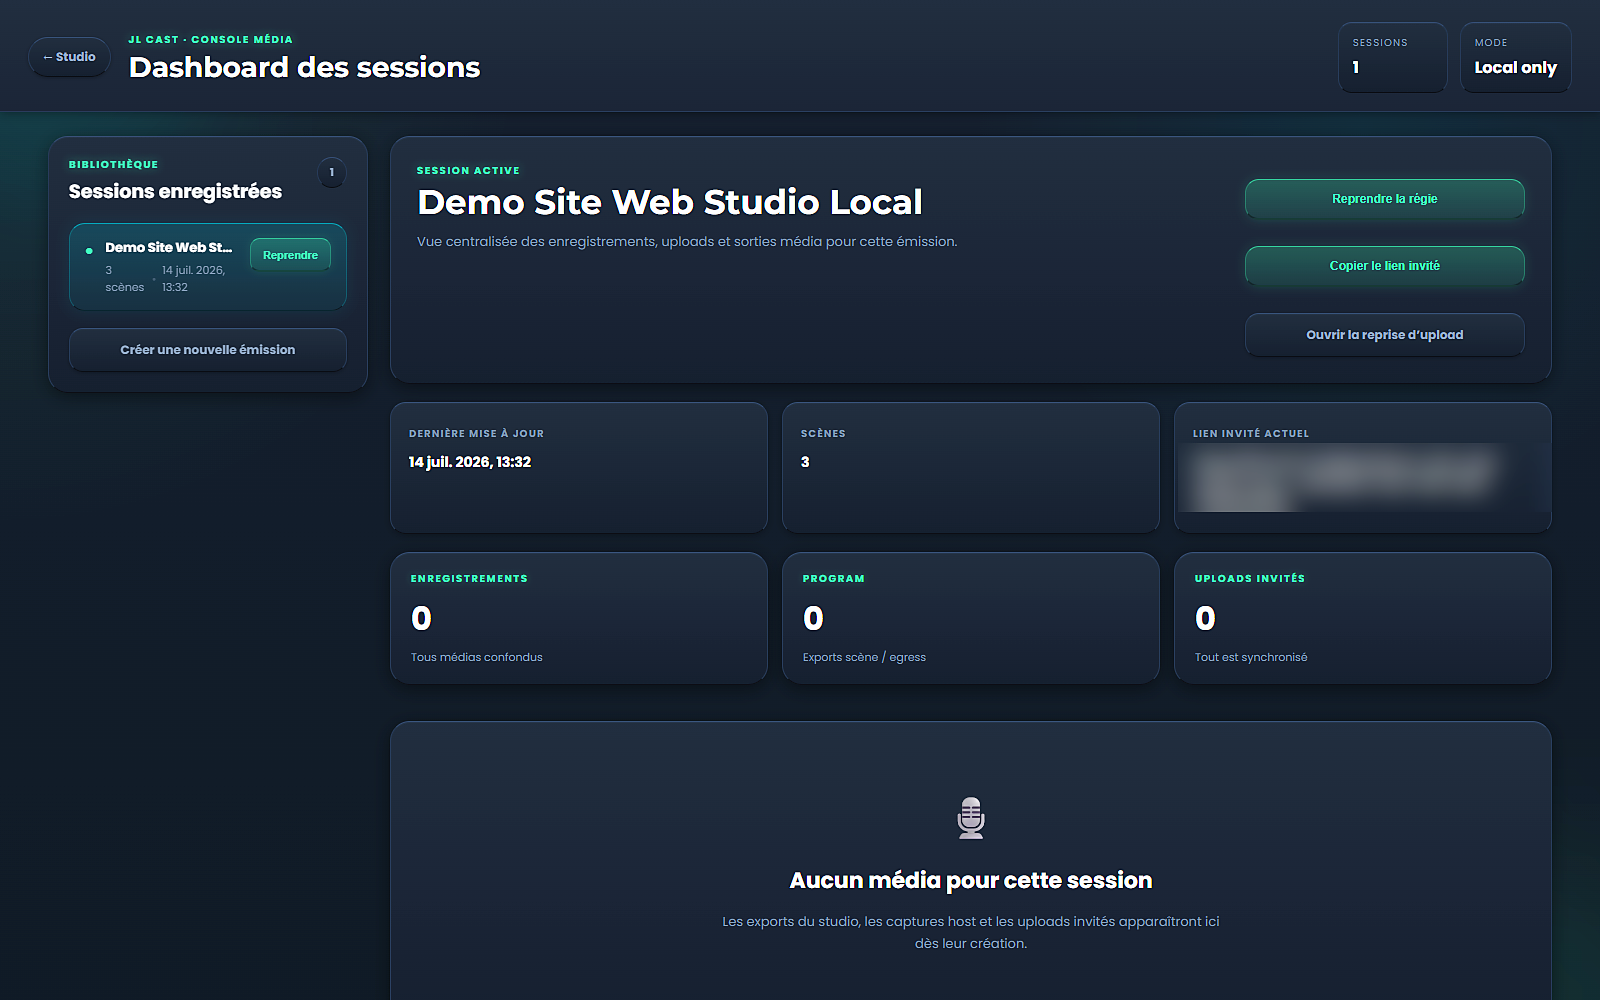The width and height of the screenshot is (1600, 1000).
Task: Select the Demo Site Web St... session entry
Action: click(x=208, y=267)
